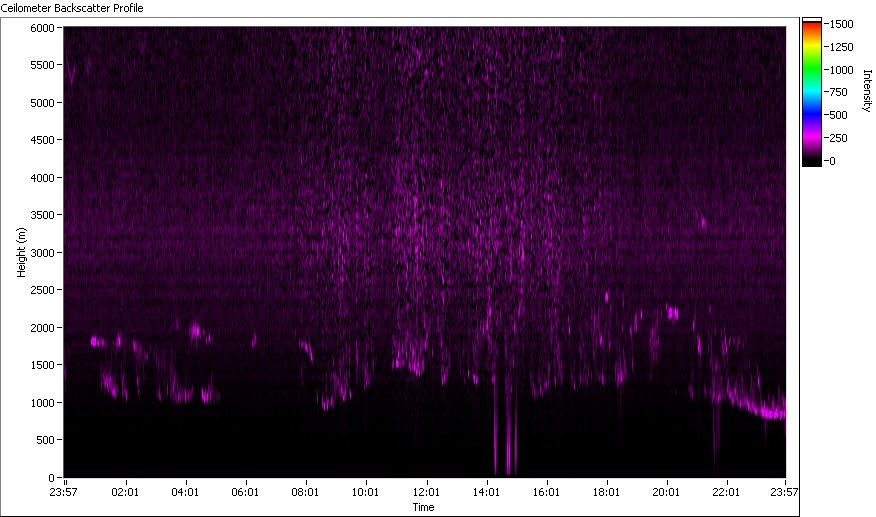Select the 14:01 time axis tick
The height and width of the screenshot is (517, 876).
click(486, 492)
